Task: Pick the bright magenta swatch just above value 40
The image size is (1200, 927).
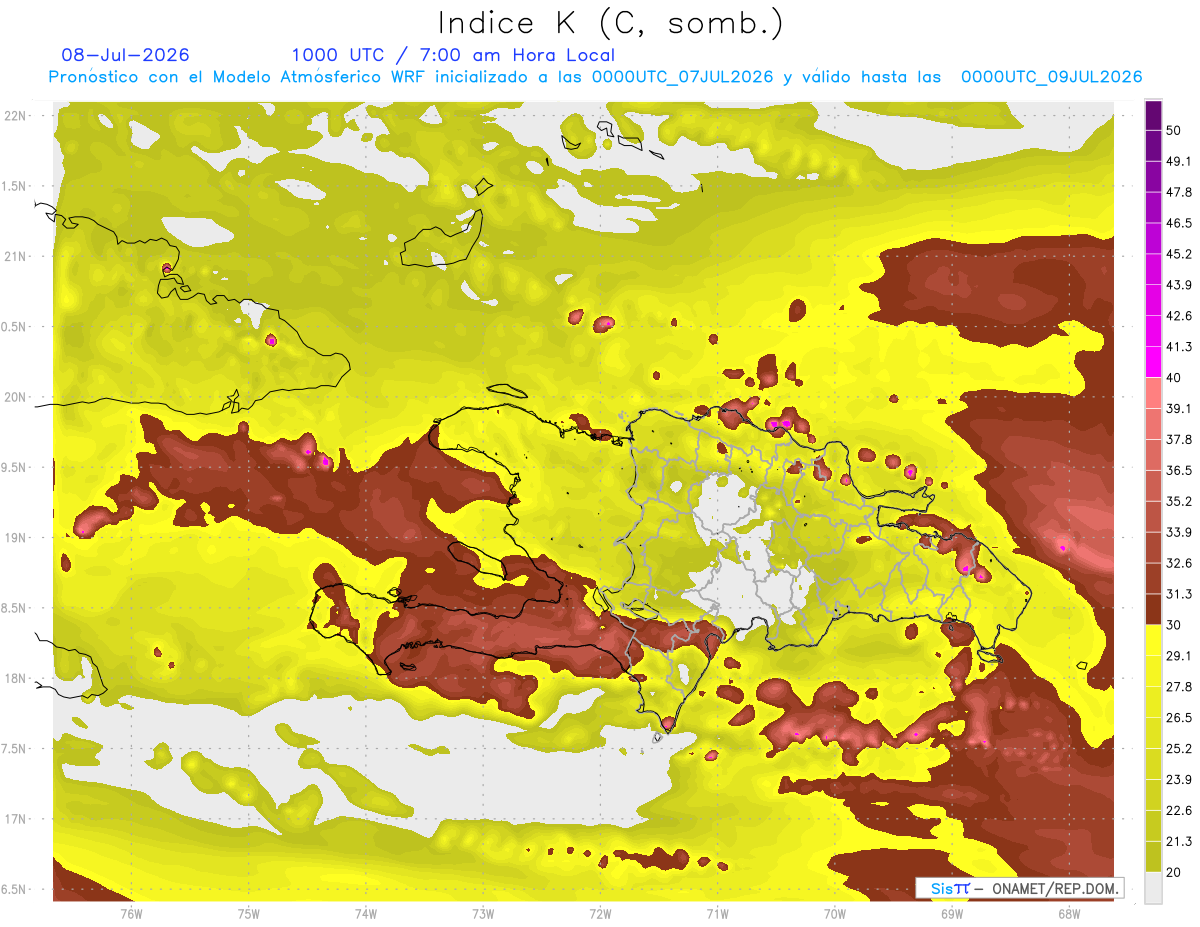Action: coord(1153,363)
